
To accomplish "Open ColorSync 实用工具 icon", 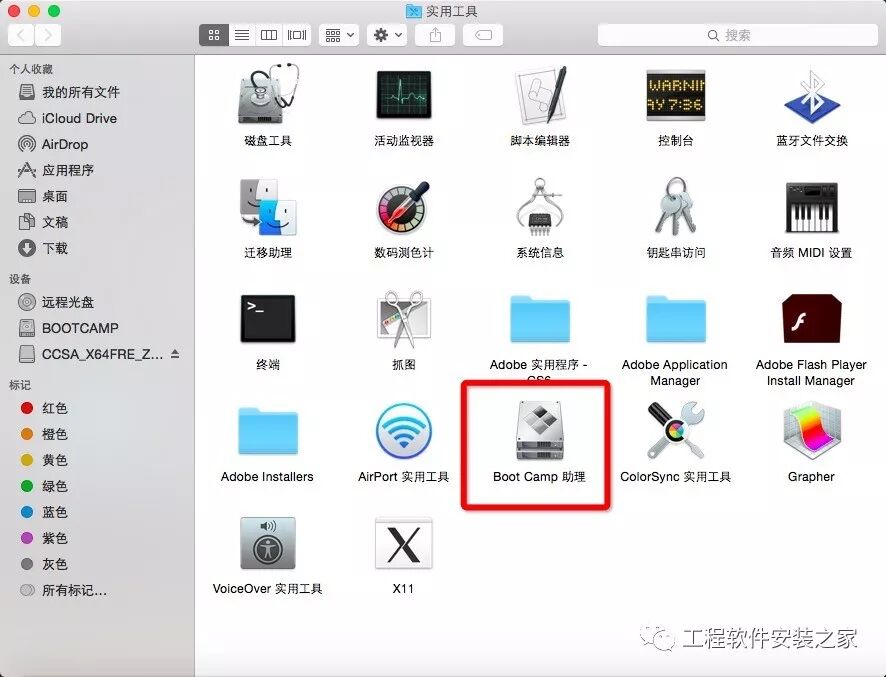I will coord(676,431).
